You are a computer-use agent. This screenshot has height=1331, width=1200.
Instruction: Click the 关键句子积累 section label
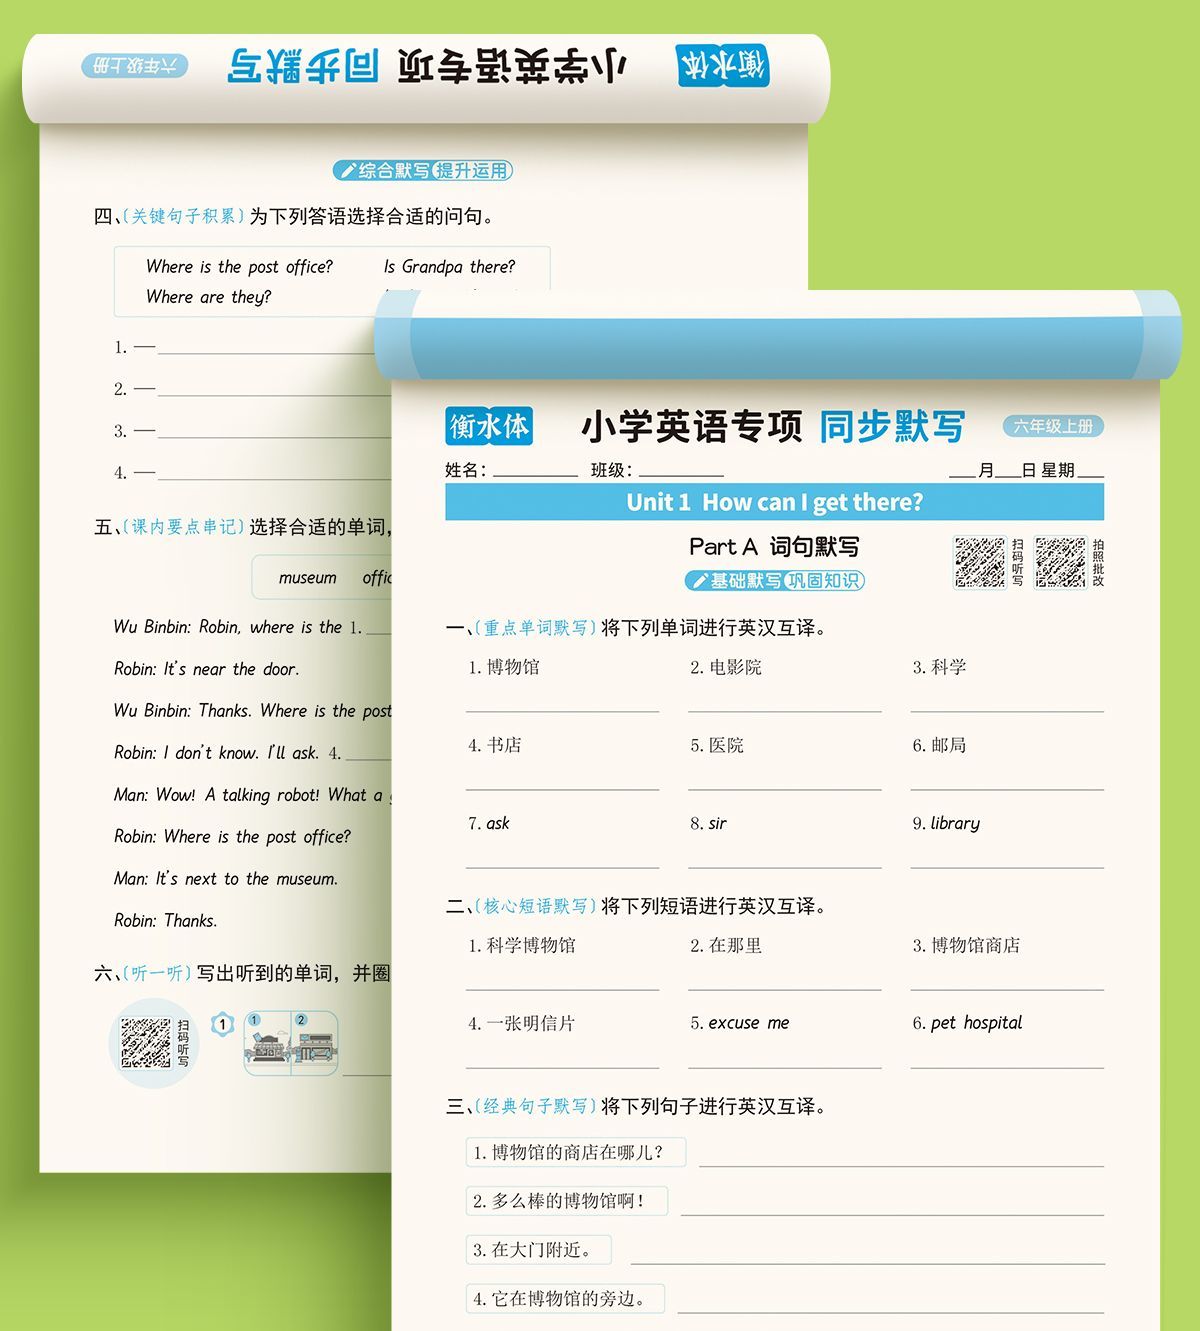pos(183,216)
